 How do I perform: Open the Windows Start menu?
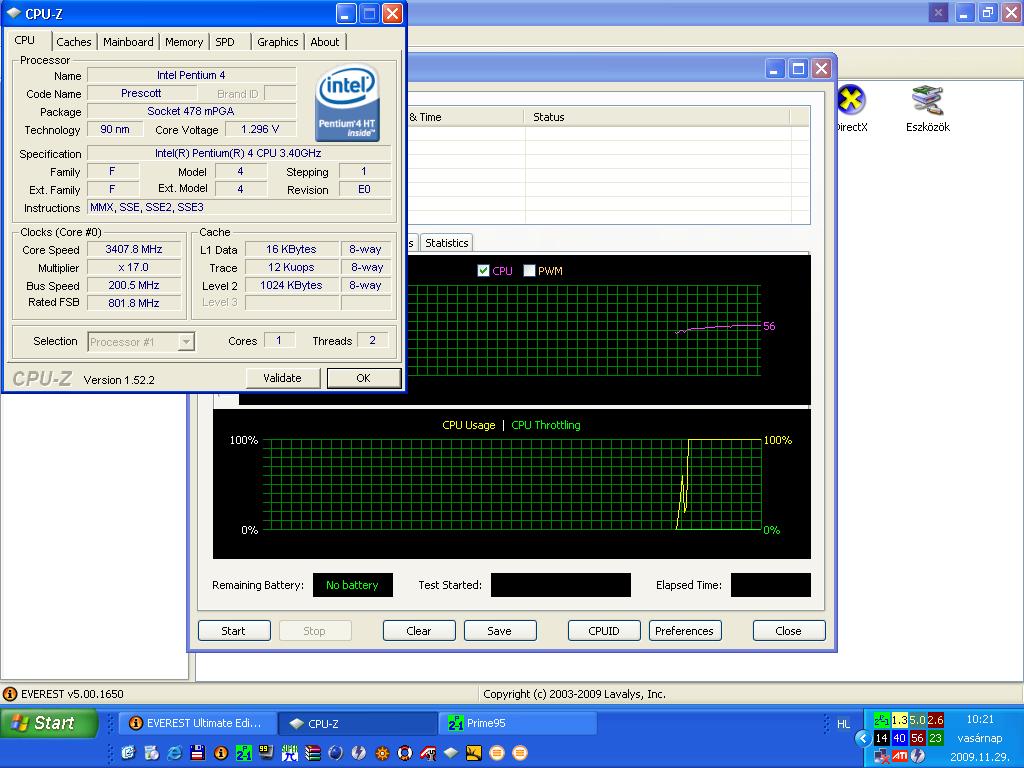click(50, 723)
